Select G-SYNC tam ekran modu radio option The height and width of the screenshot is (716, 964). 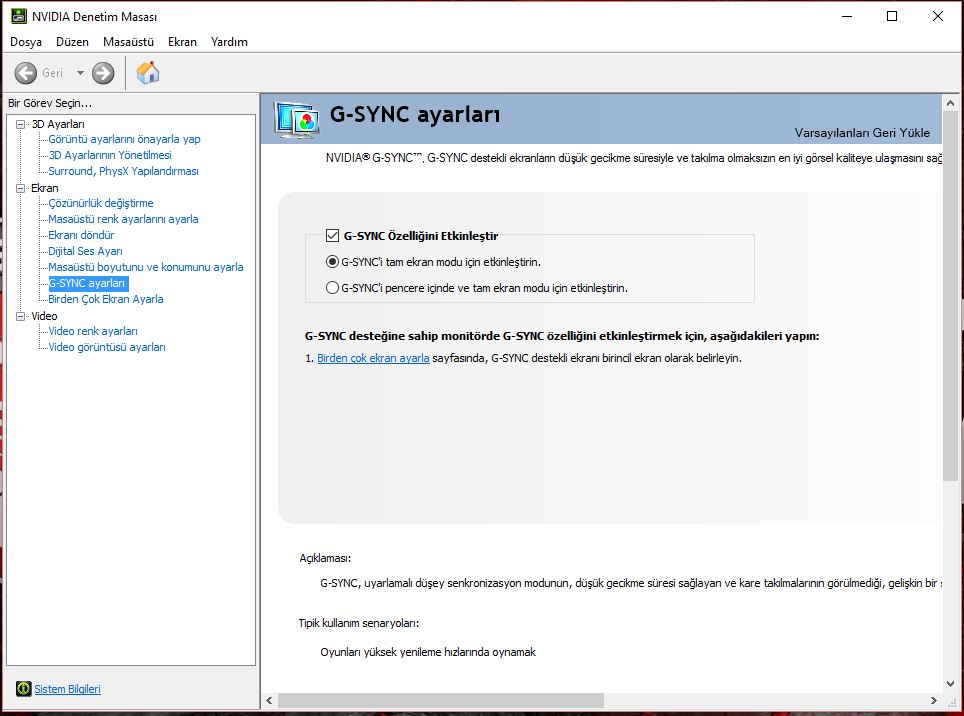click(332, 262)
